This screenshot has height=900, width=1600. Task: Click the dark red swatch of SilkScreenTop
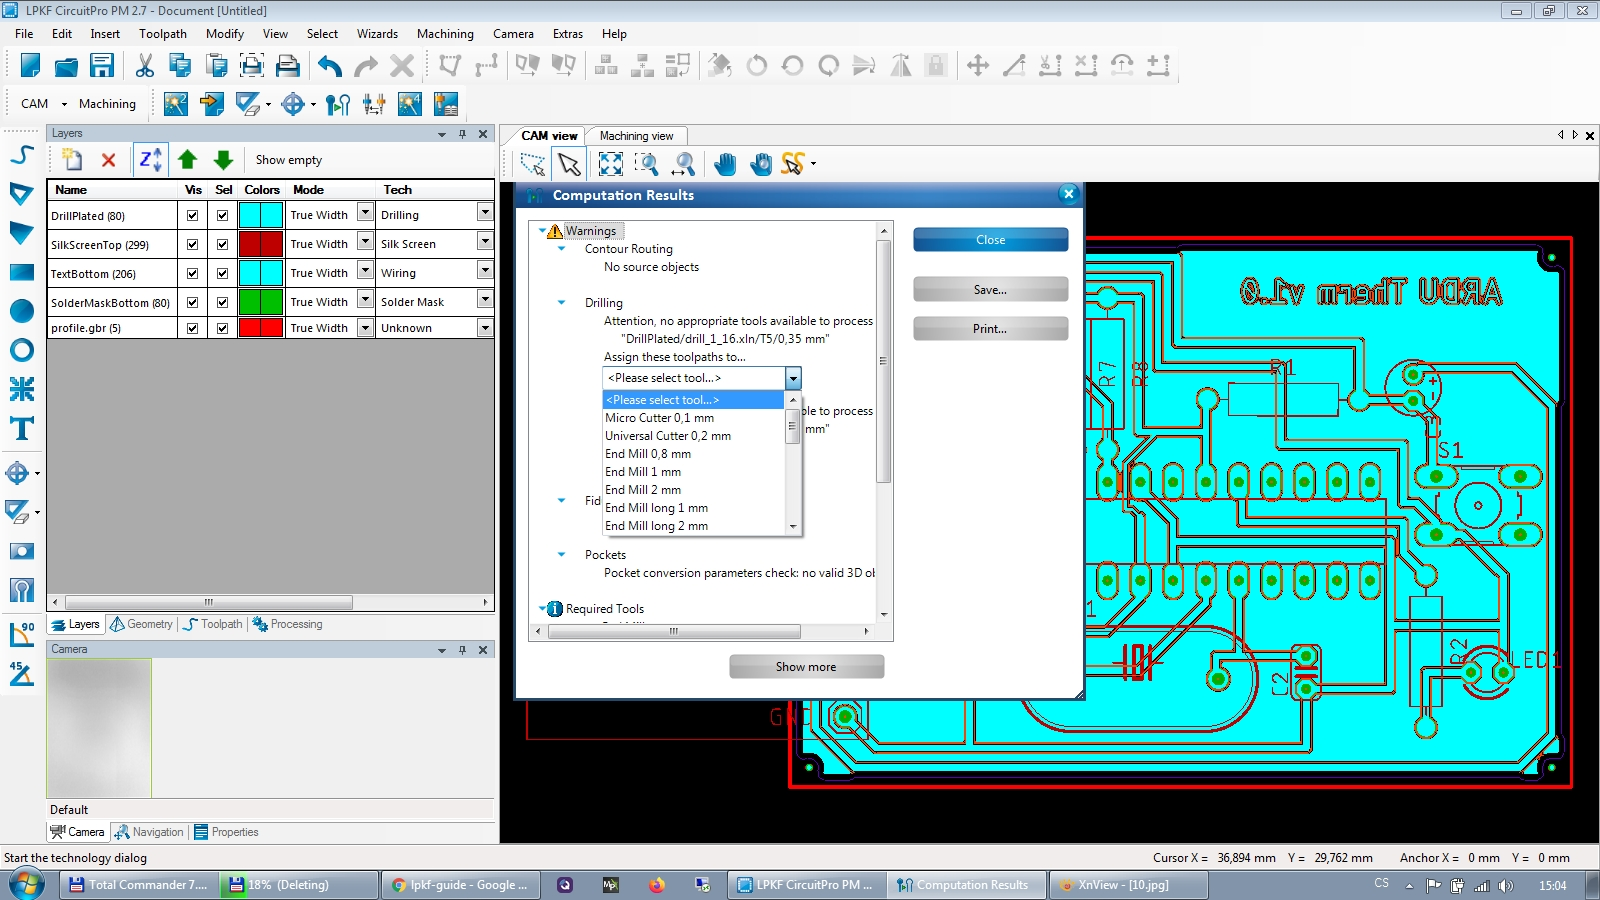(x=261, y=244)
